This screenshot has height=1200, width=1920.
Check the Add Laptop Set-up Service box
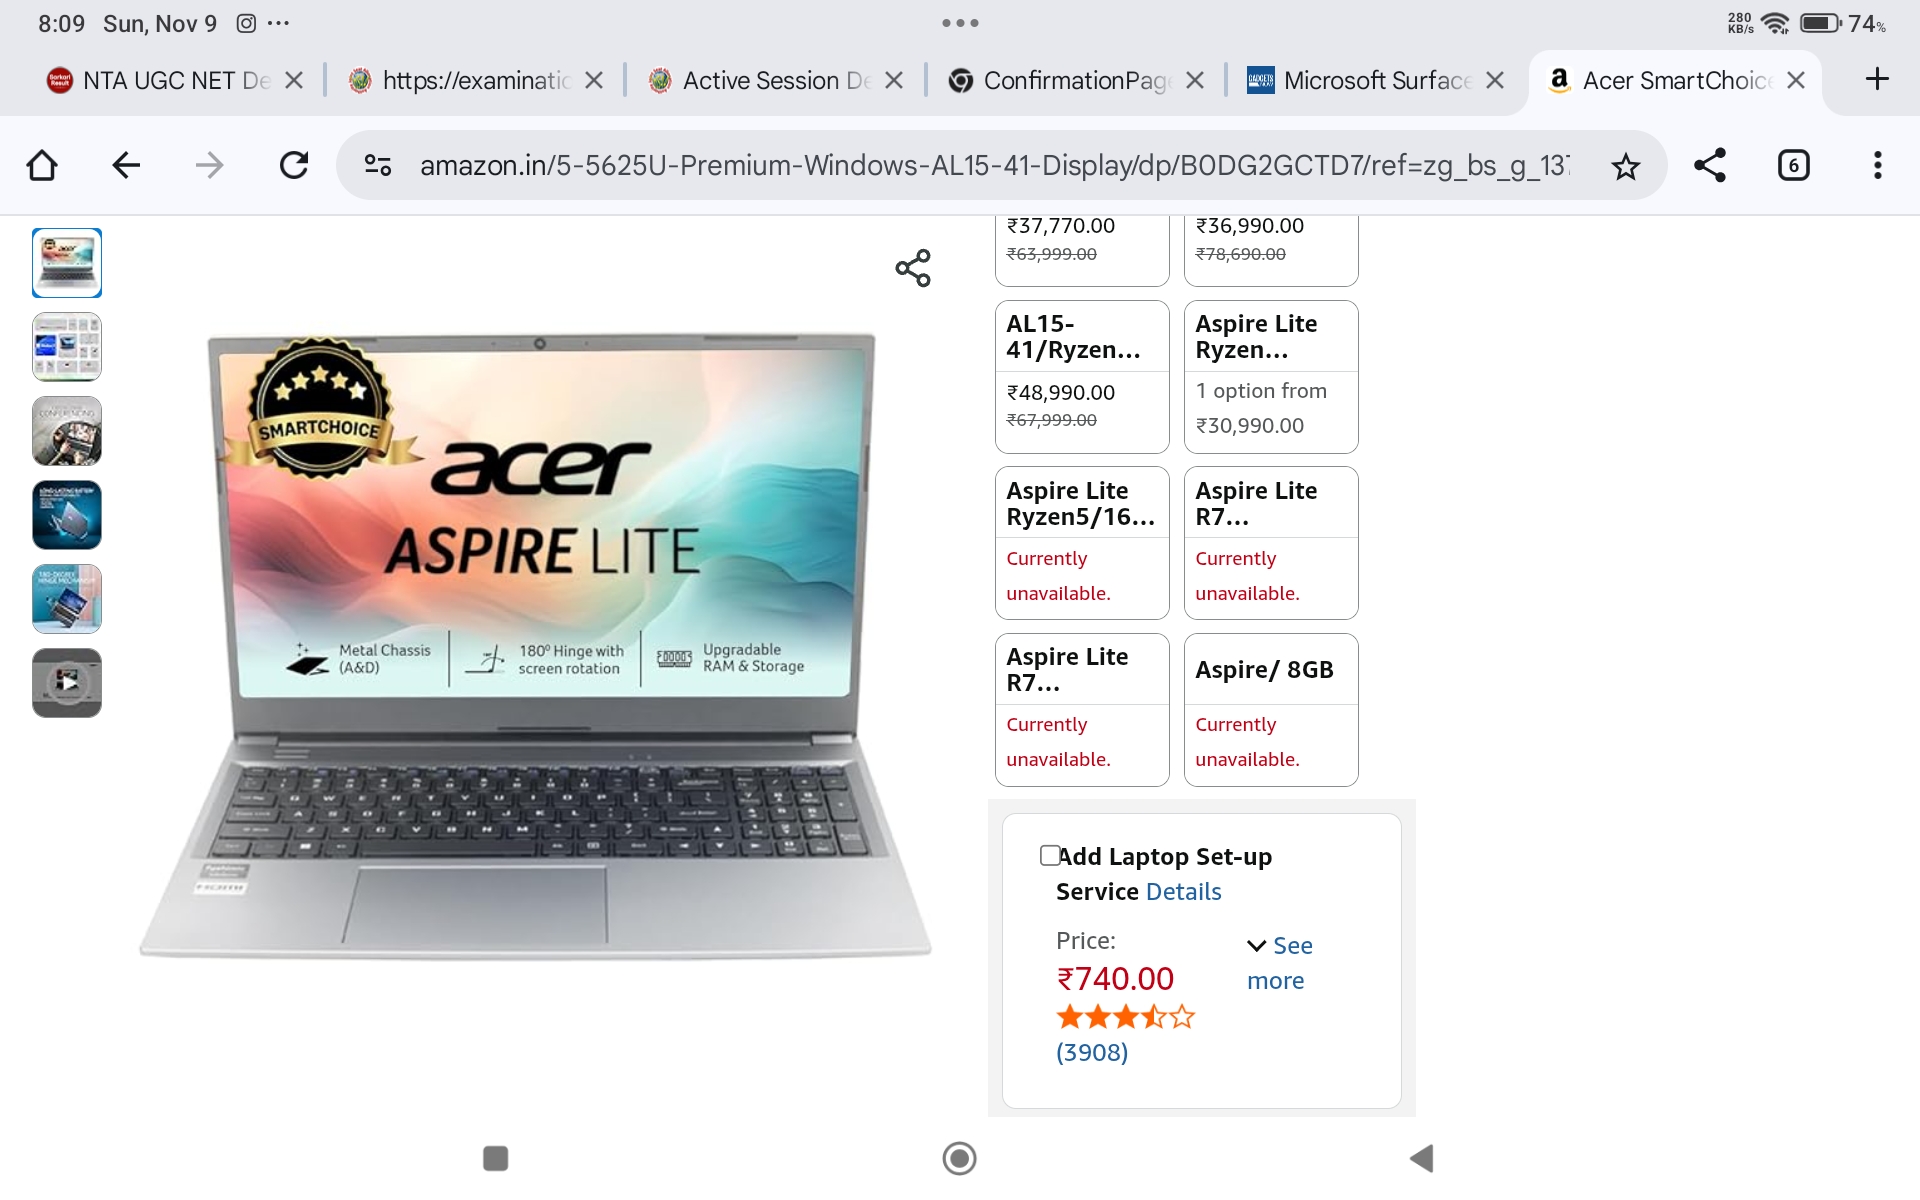[1050, 855]
